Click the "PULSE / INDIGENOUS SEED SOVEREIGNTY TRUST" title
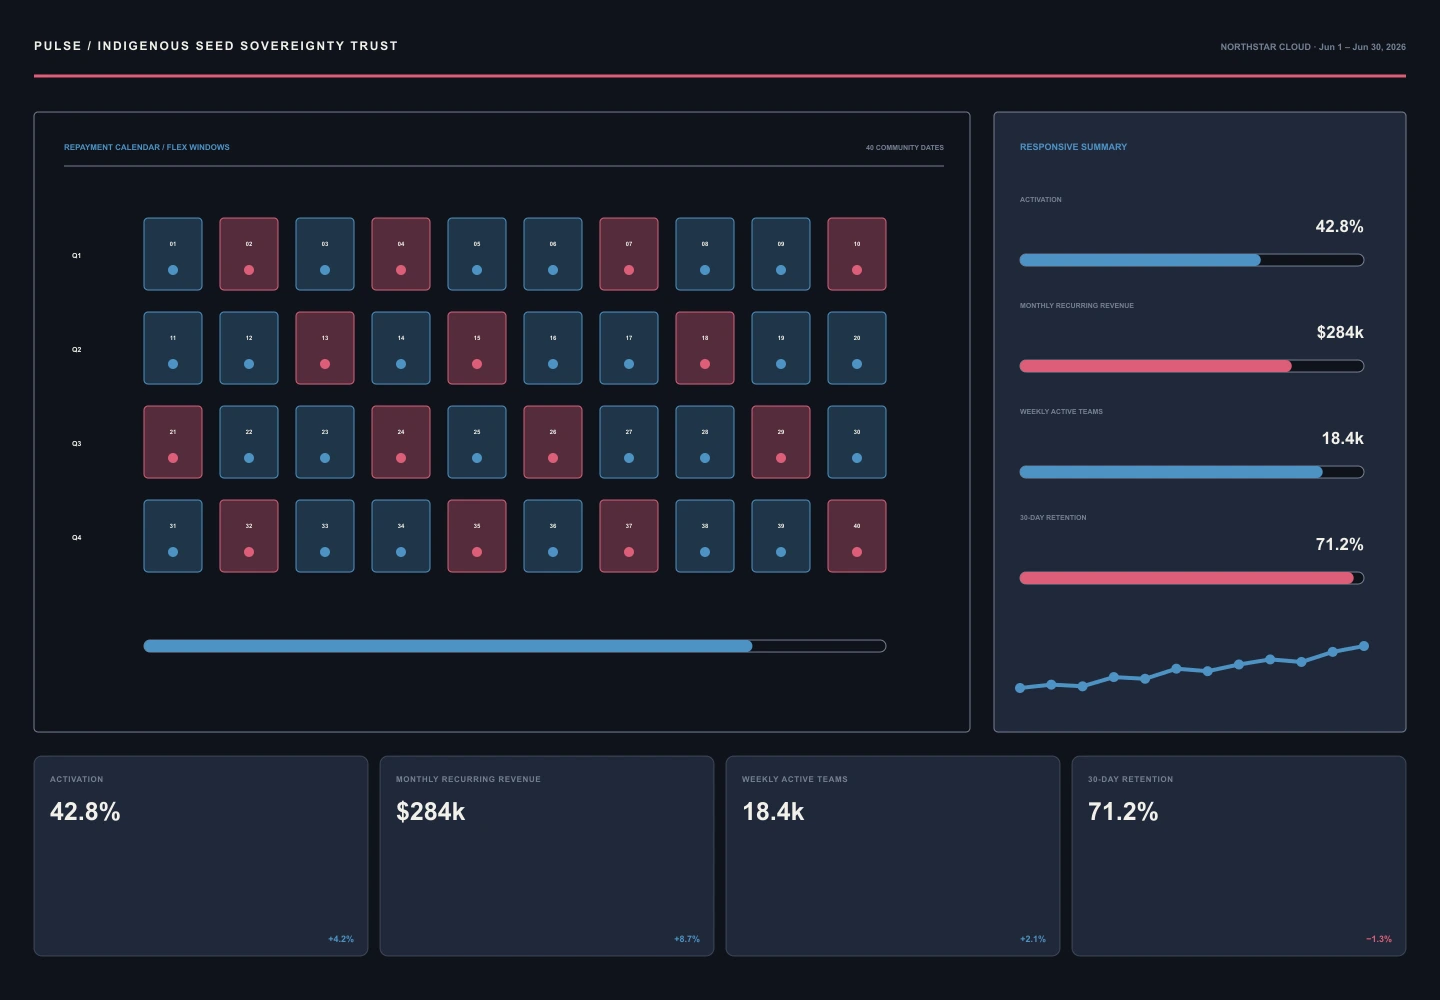The height and width of the screenshot is (1000, 1440). pyautogui.click(x=216, y=46)
